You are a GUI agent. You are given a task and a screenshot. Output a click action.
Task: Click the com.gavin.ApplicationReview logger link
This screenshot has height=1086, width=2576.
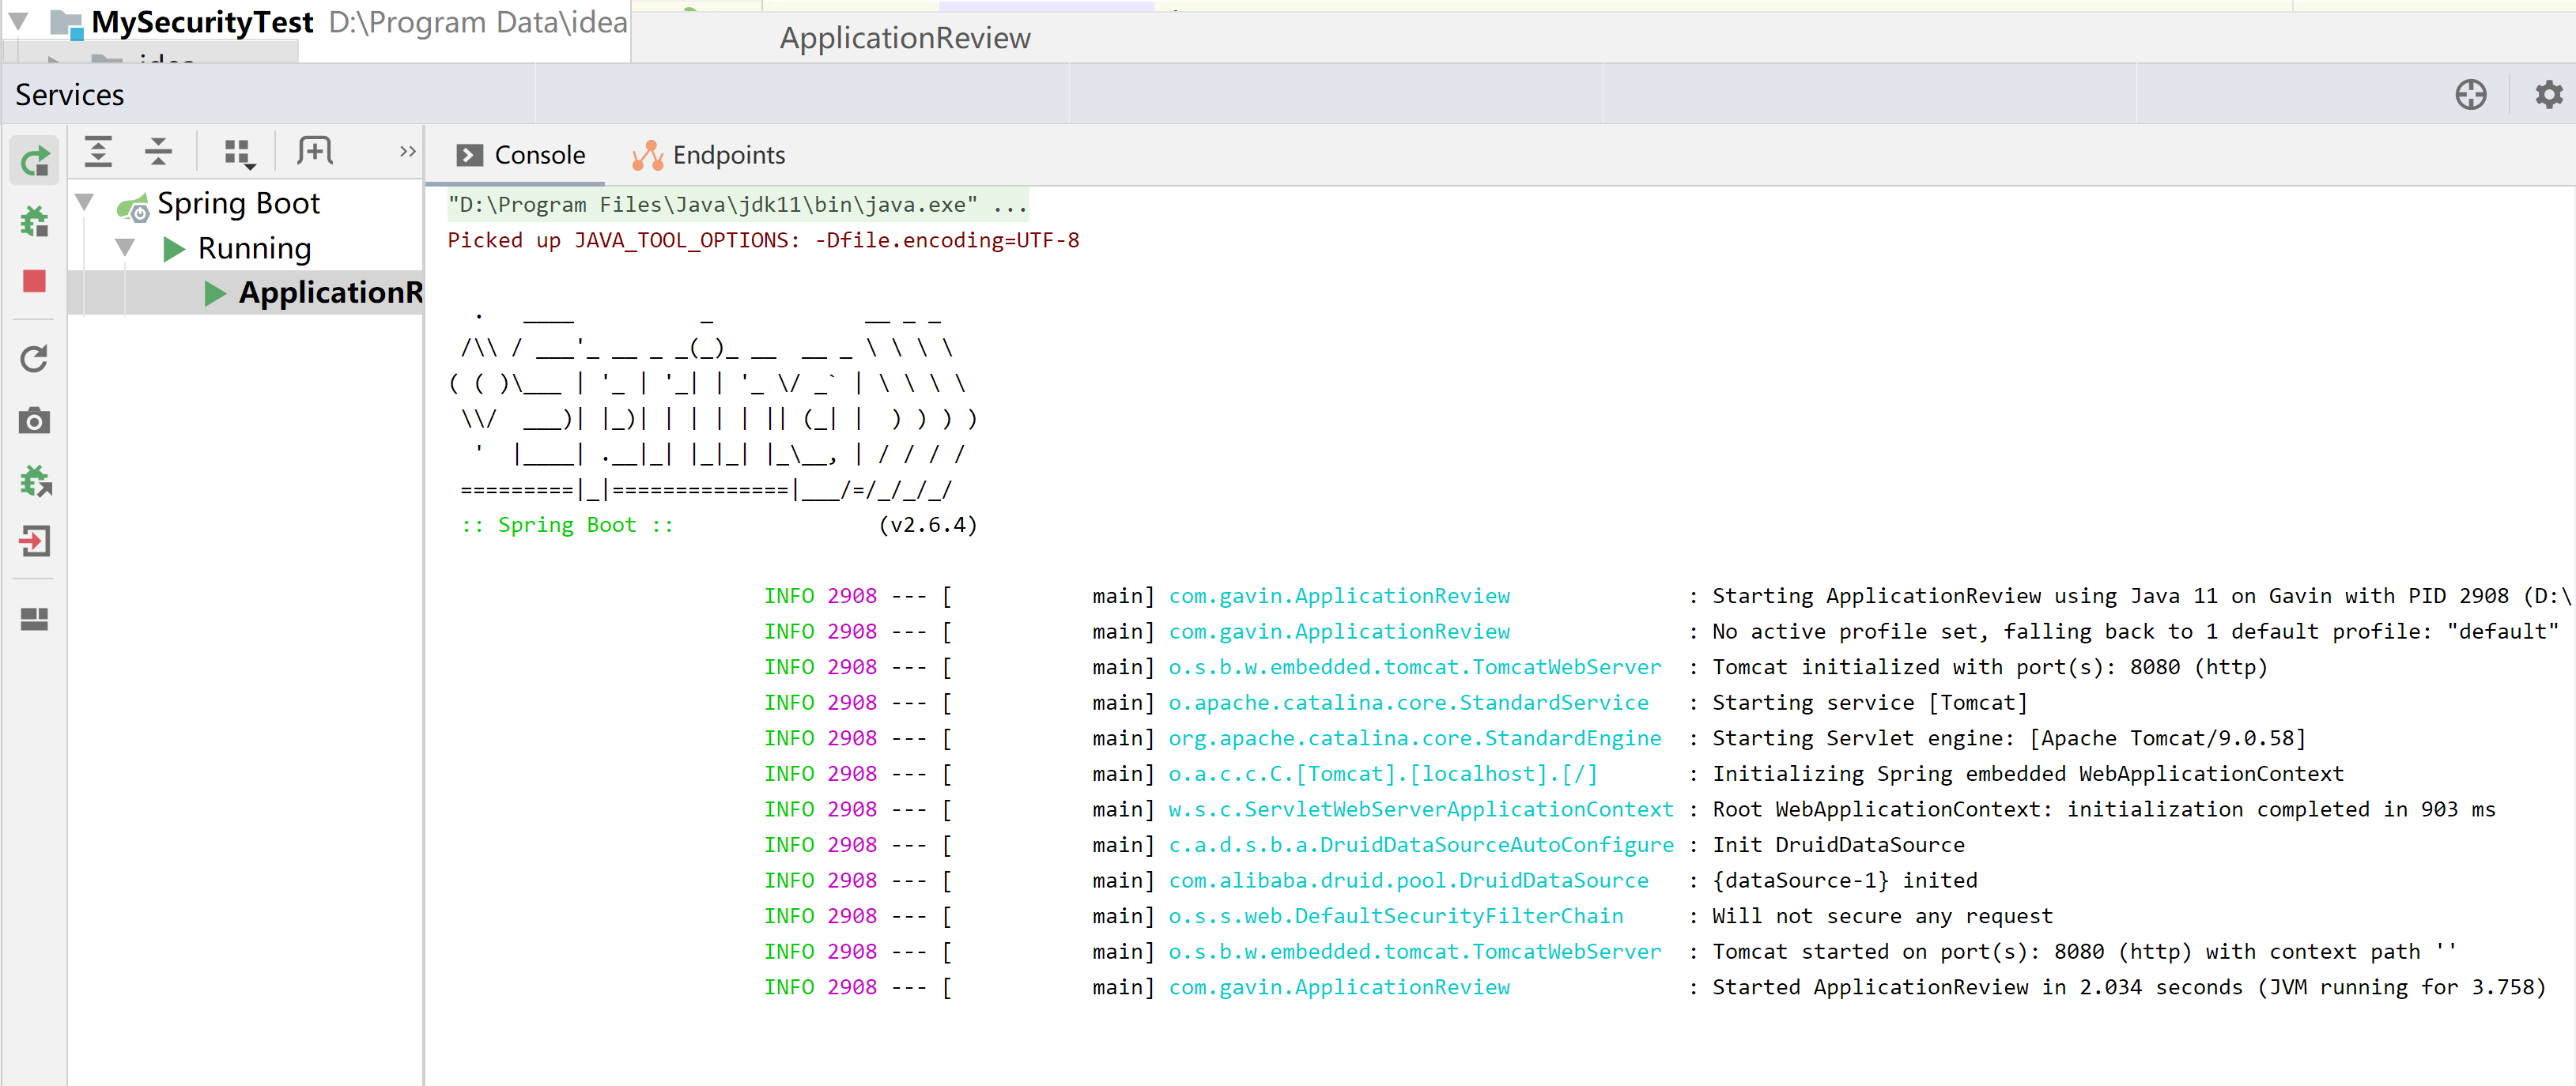click(1339, 595)
